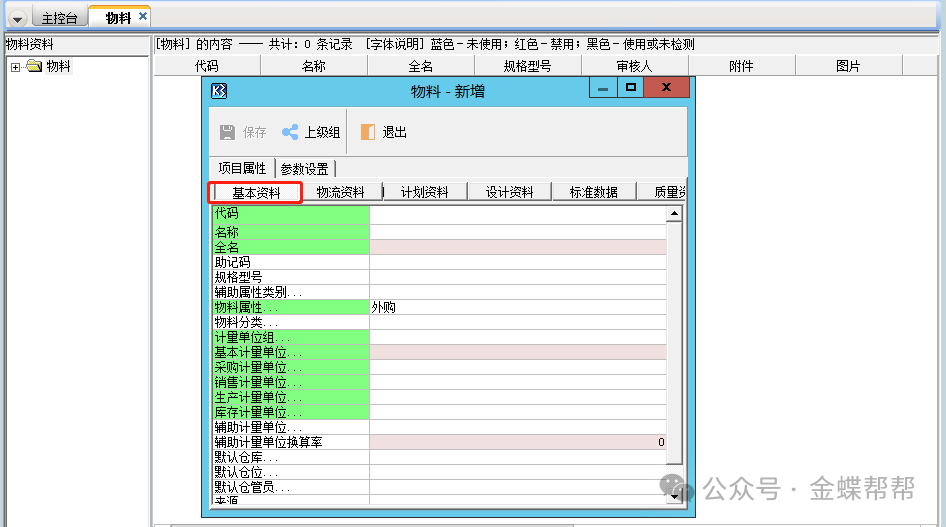Image resolution: width=946 pixels, height=527 pixels.
Task: Switch to 计划资料 tab
Action: click(x=424, y=192)
